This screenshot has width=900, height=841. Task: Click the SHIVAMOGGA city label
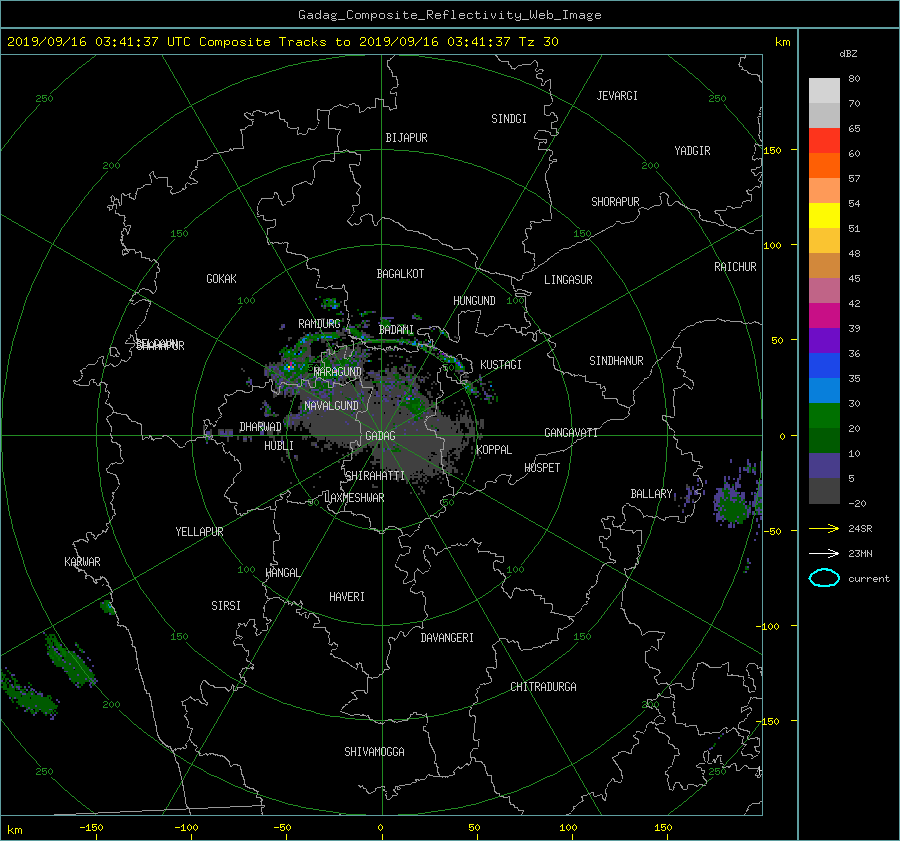click(374, 752)
